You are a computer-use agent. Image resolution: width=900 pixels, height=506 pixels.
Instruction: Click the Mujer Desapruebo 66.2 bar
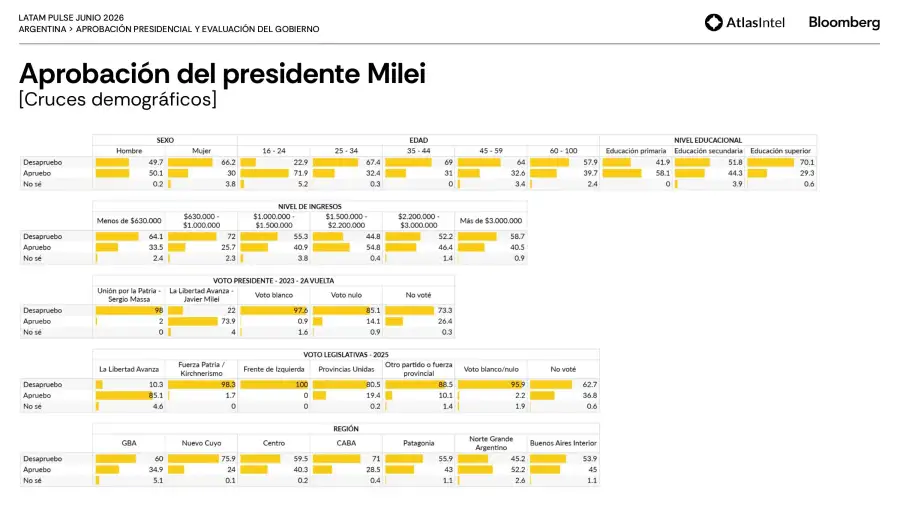pos(191,162)
